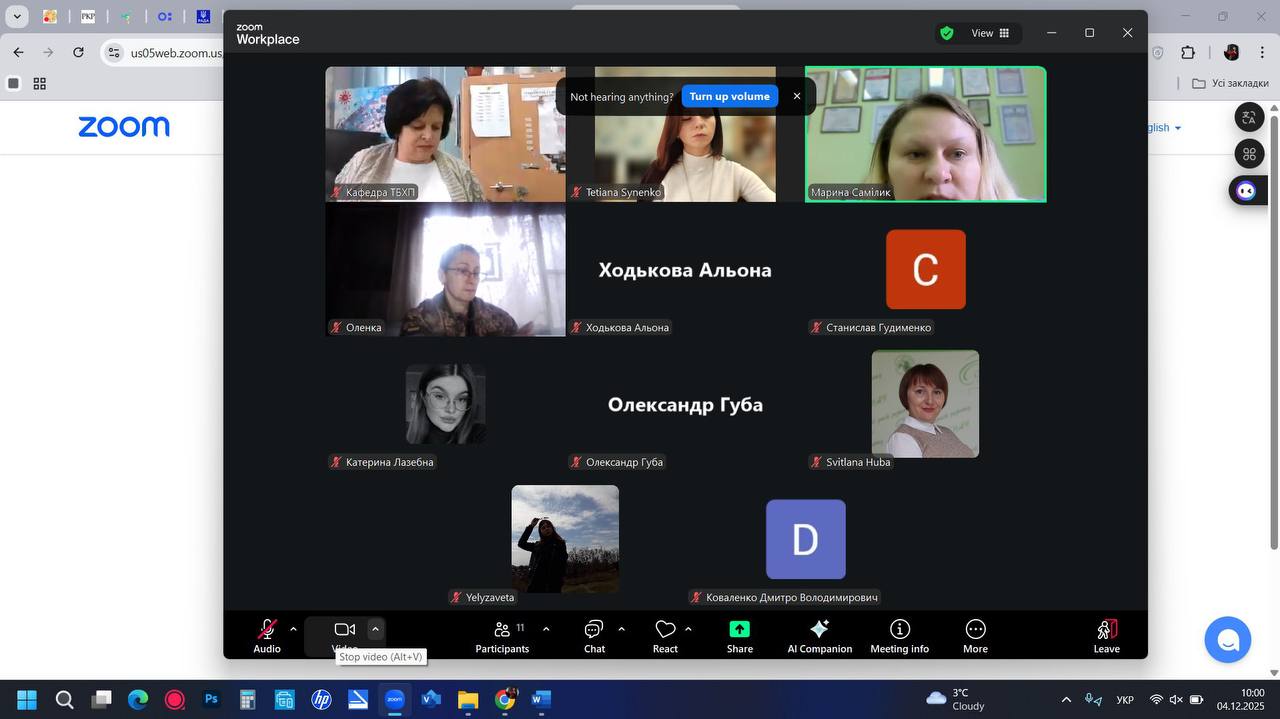Select Марина Самілик's video tile

tap(925, 134)
